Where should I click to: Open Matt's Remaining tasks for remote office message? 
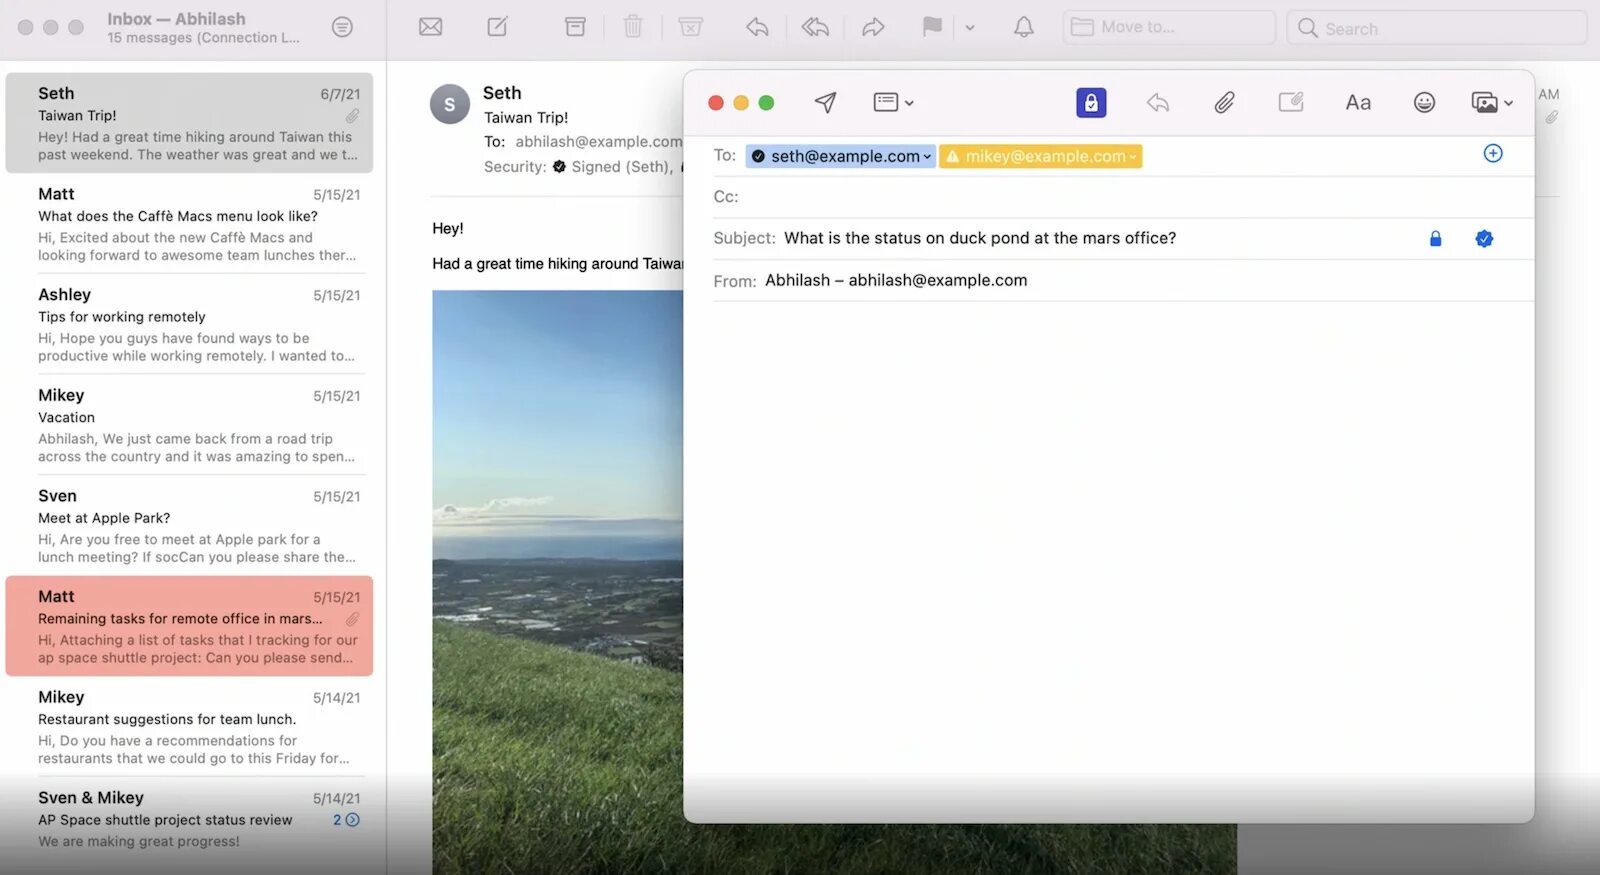(x=189, y=626)
